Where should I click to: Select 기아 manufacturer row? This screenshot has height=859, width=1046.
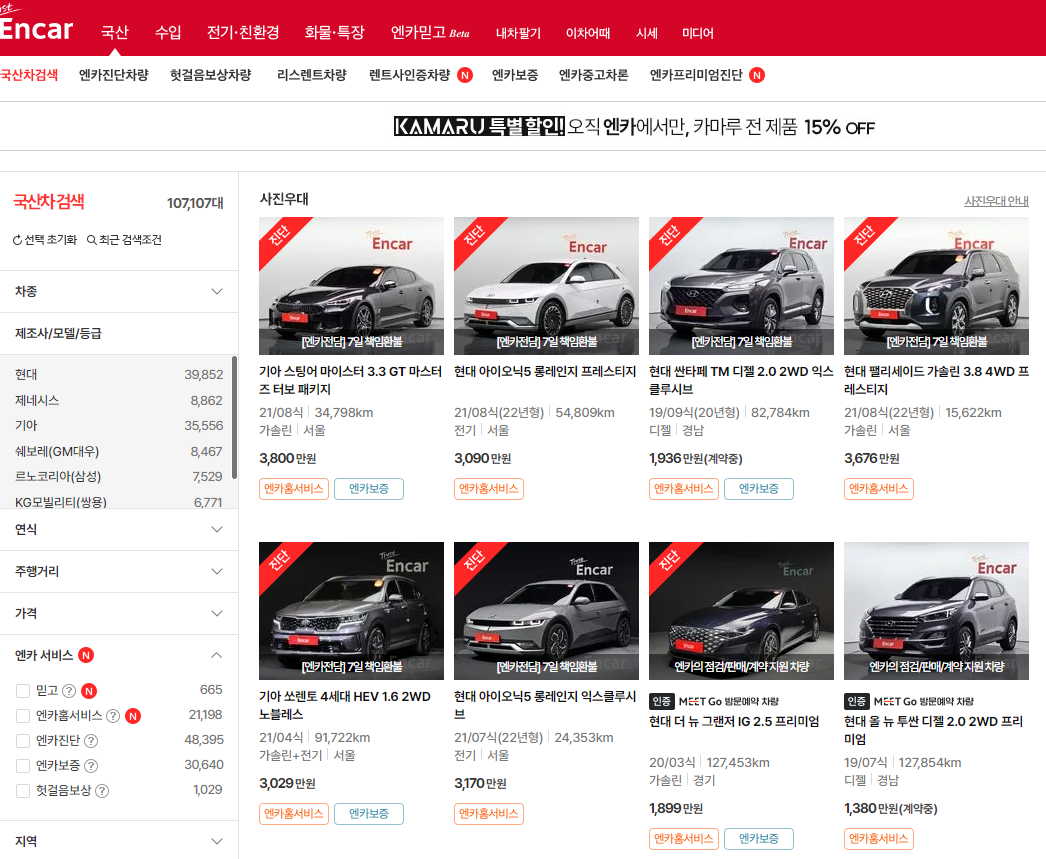[x=119, y=425]
